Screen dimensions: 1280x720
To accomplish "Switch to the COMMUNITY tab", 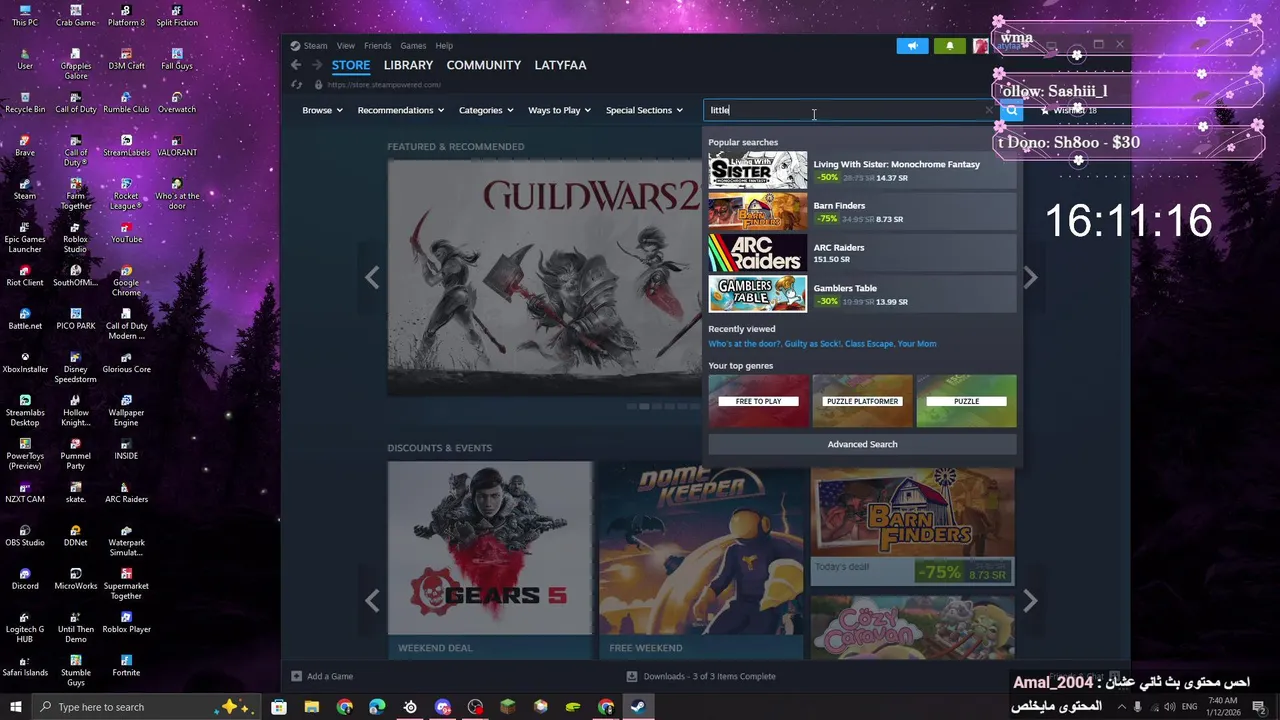I will click(x=484, y=65).
